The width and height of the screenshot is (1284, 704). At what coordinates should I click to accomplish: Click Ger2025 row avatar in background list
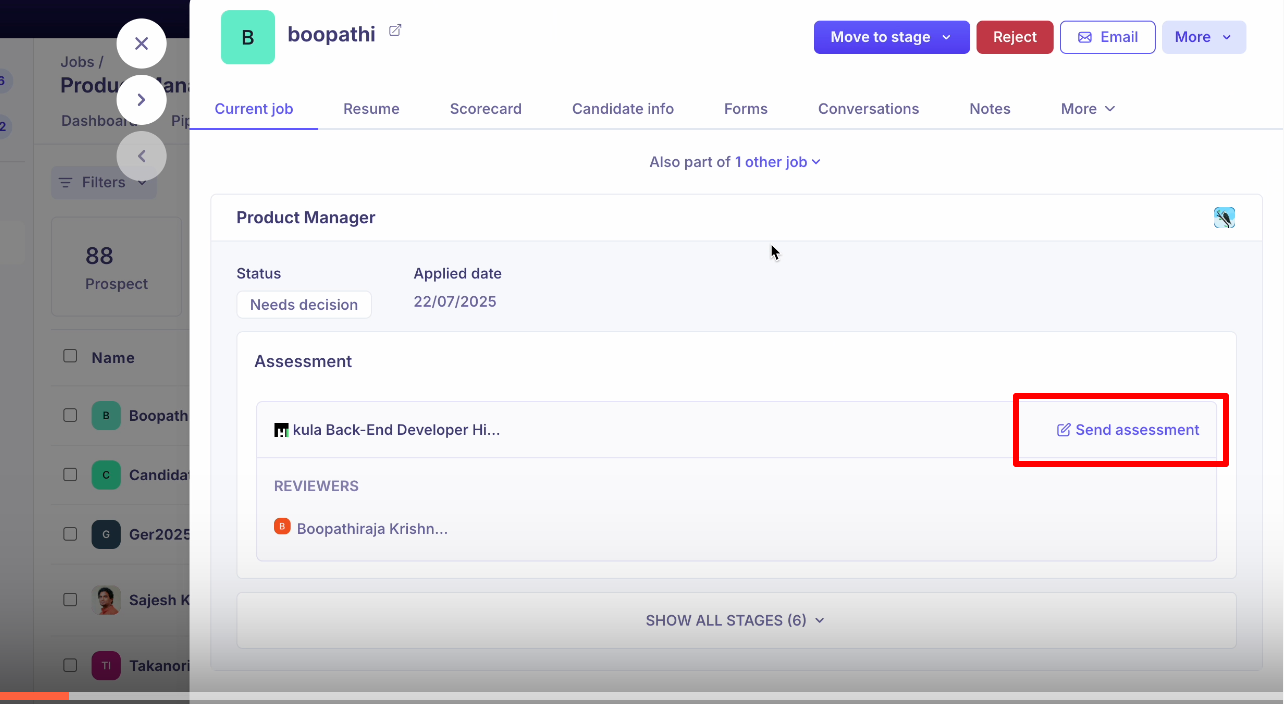[x=106, y=534]
